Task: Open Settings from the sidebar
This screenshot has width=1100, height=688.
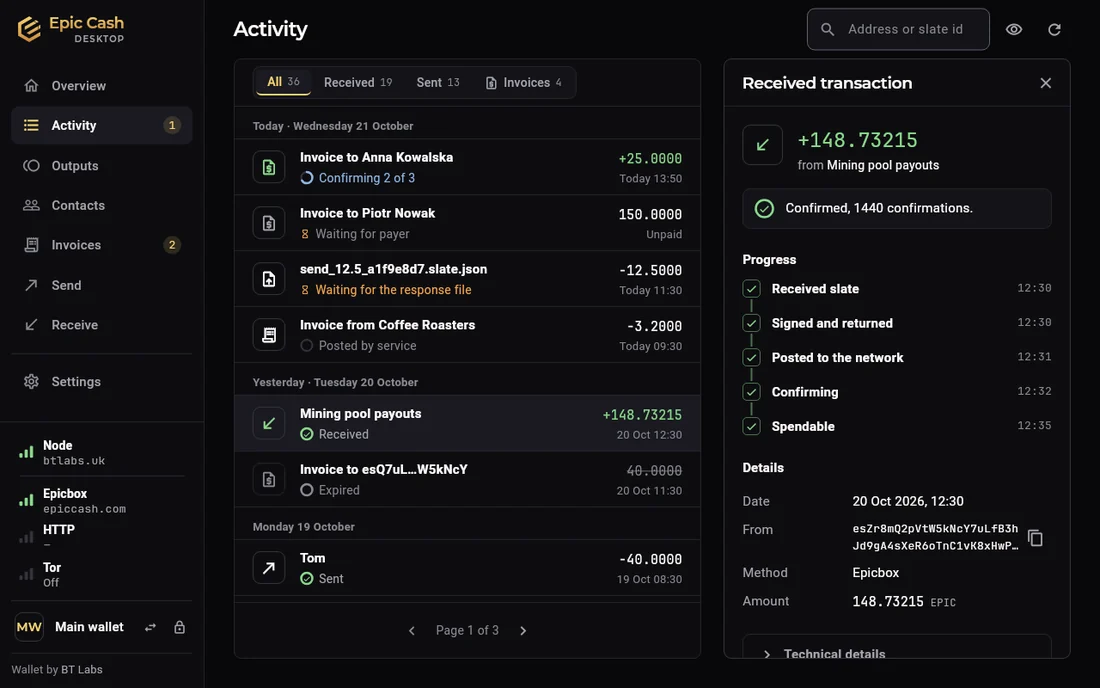Action: coord(102,382)
